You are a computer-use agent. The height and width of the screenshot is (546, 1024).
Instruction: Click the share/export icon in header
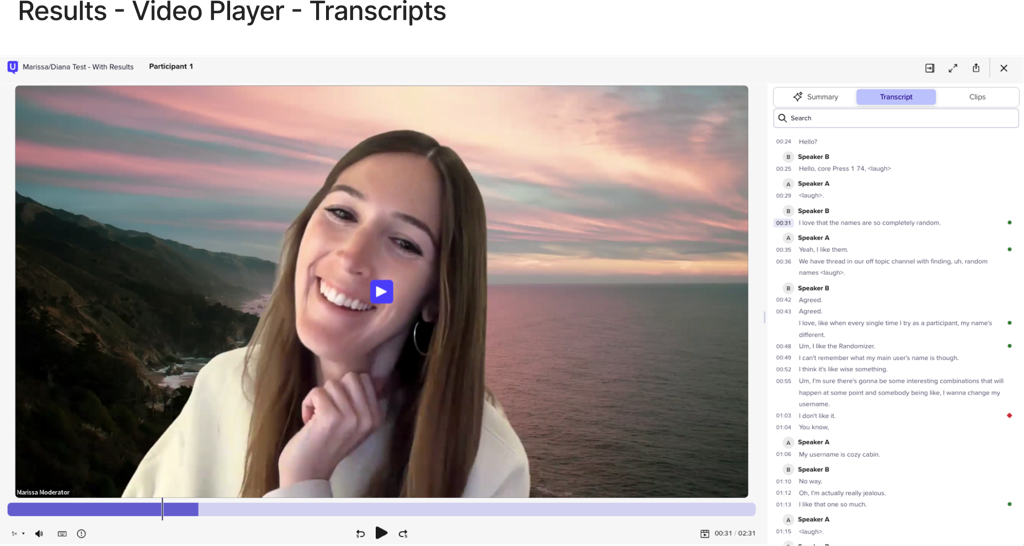tap(976, 68)
